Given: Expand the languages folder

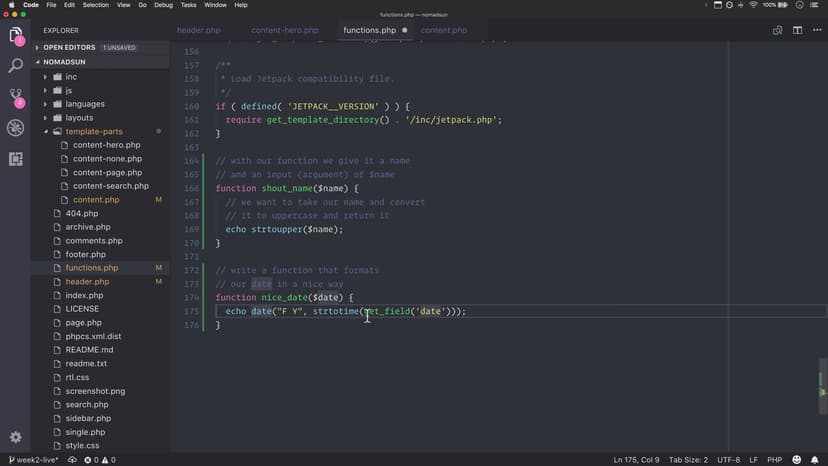Looking at the screenshot, I should tap(84, 104).
